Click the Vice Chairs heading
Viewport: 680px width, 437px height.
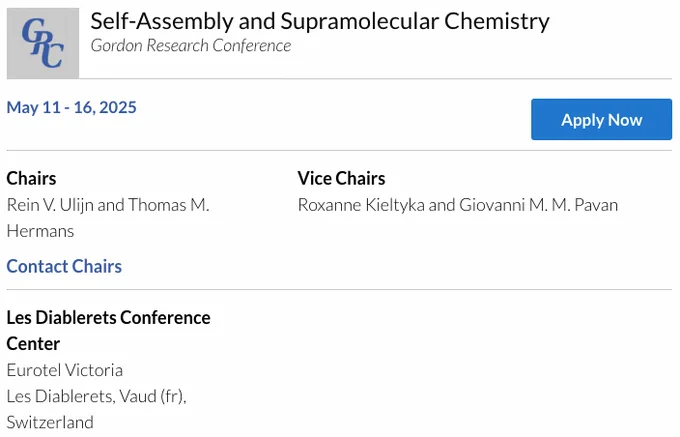[x=341, y=178]
